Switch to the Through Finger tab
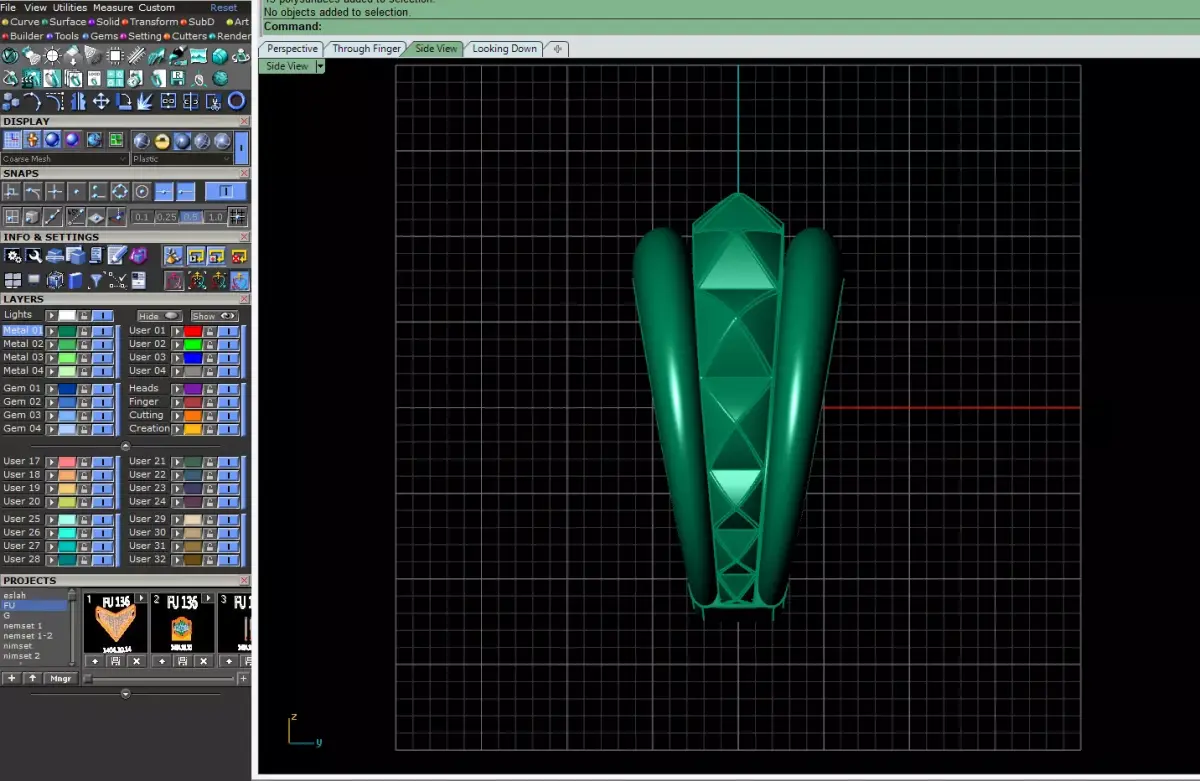This screenshot has width=1200, height=781. coord(366,48)
